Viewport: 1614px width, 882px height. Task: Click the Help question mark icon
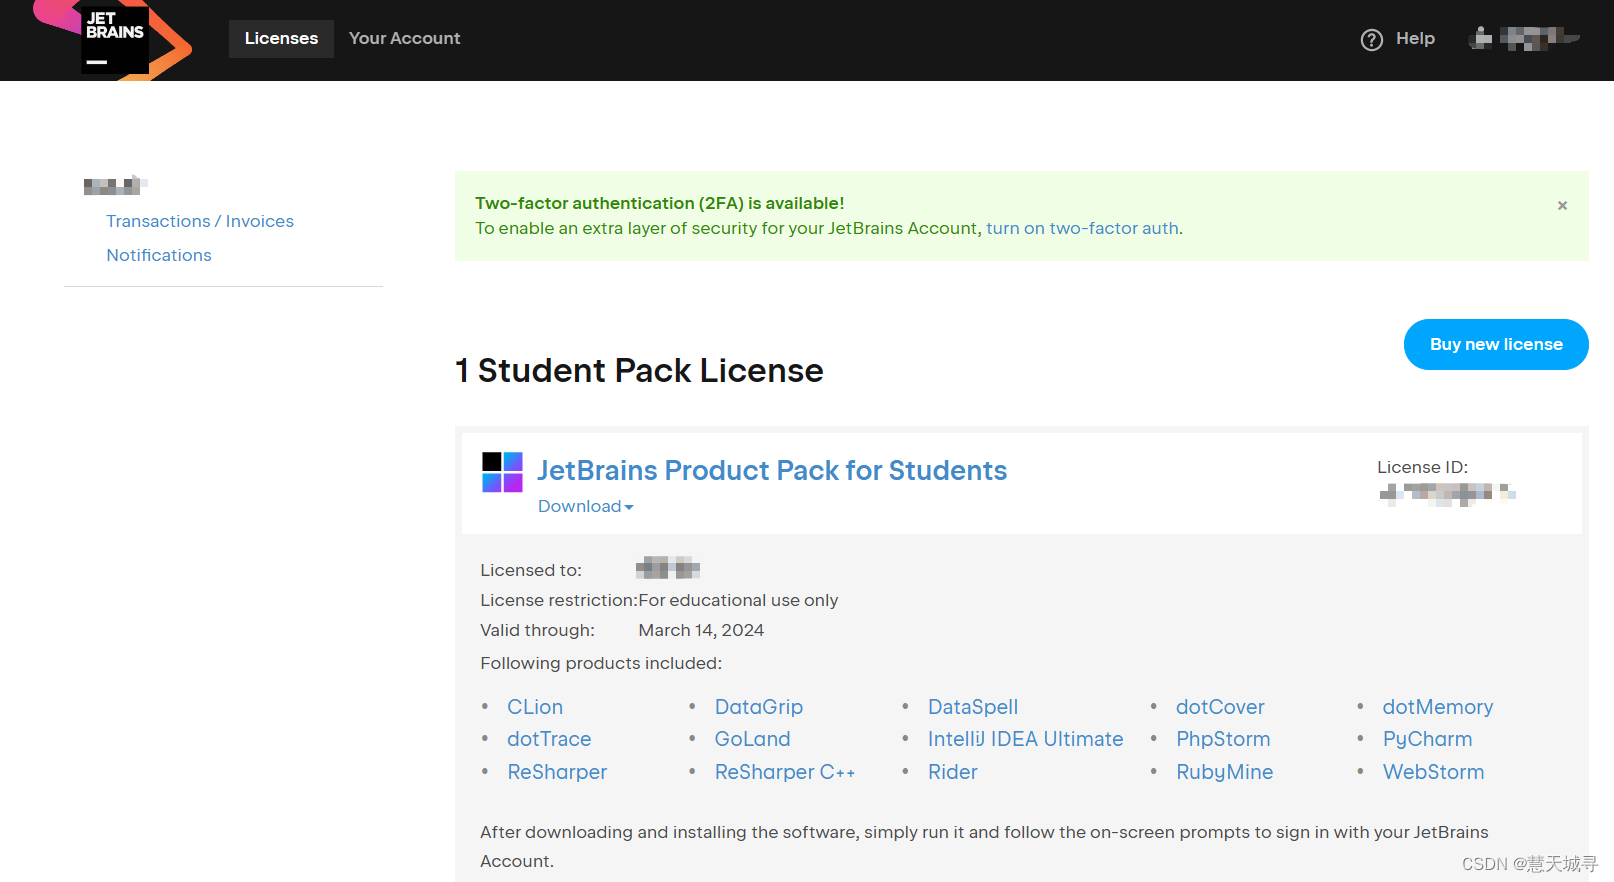1372,39
